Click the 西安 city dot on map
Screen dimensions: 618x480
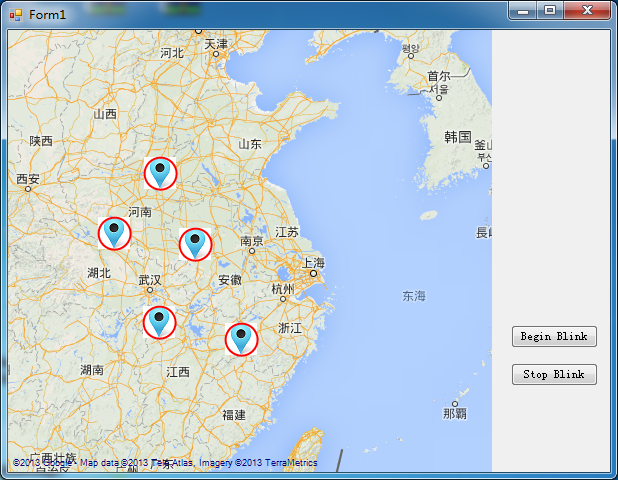28,189
